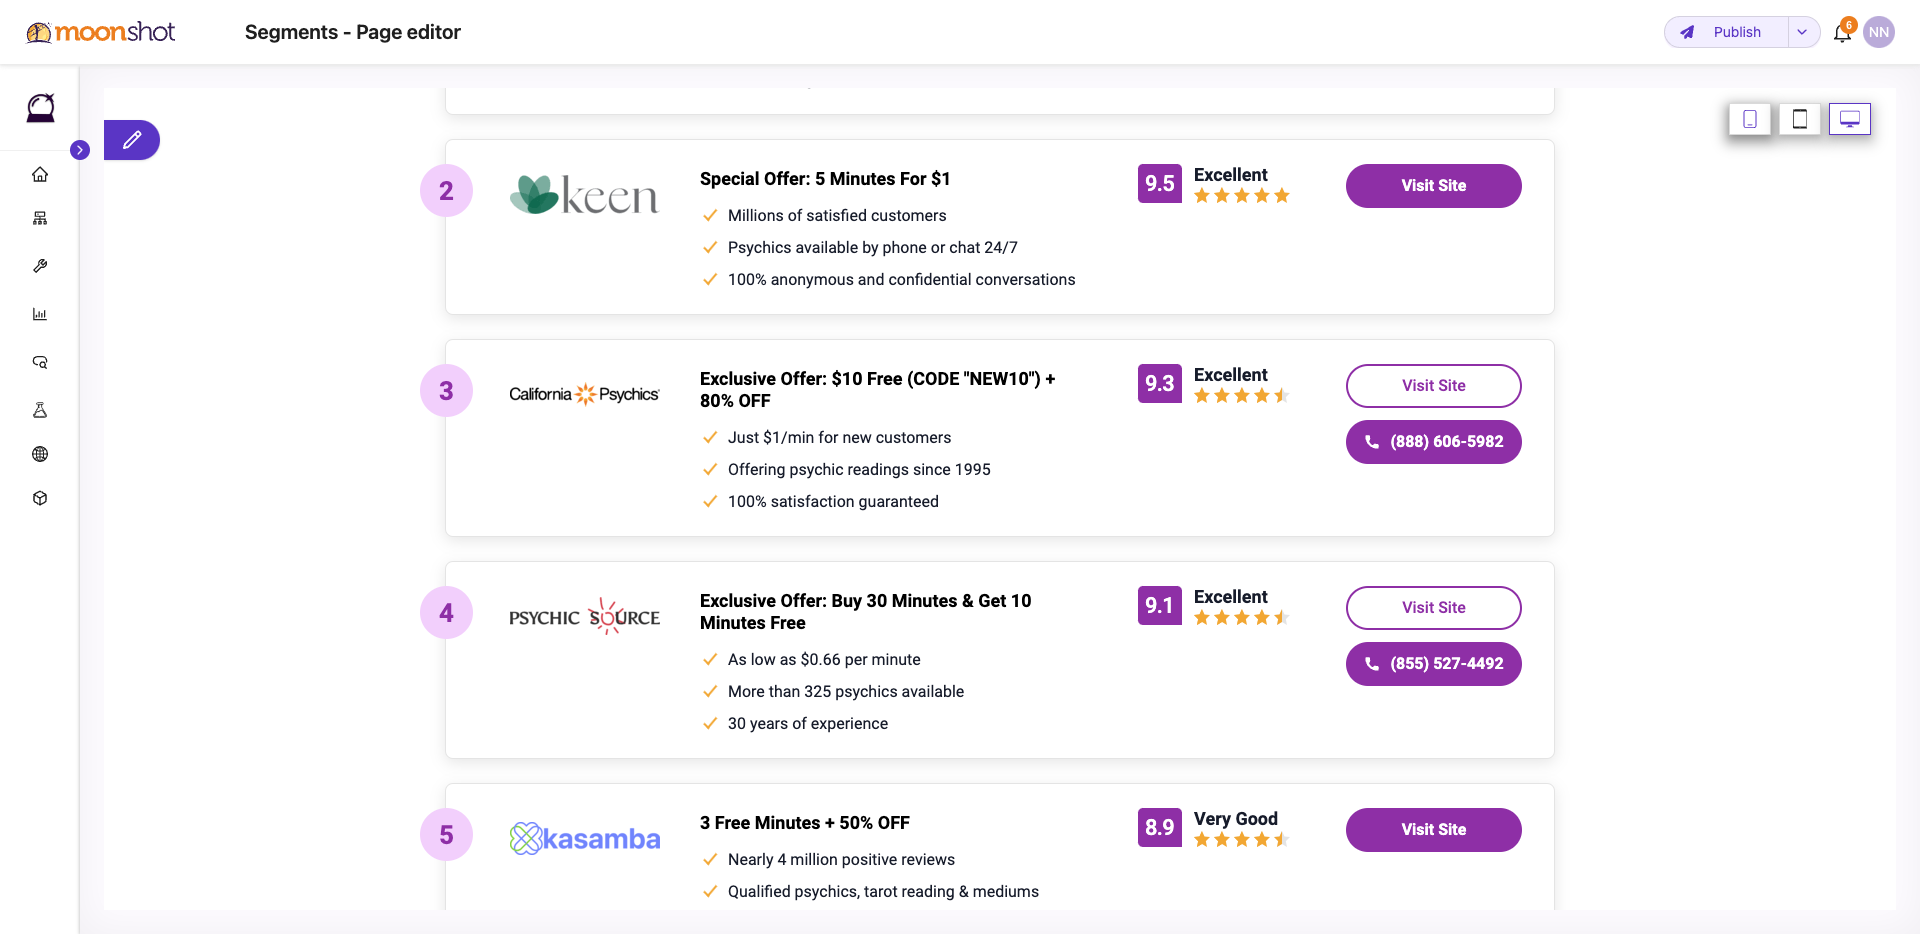Open the Home sidebar icon
The width and height of the screenshot is (1920, 934).
(x=40, y=174)
